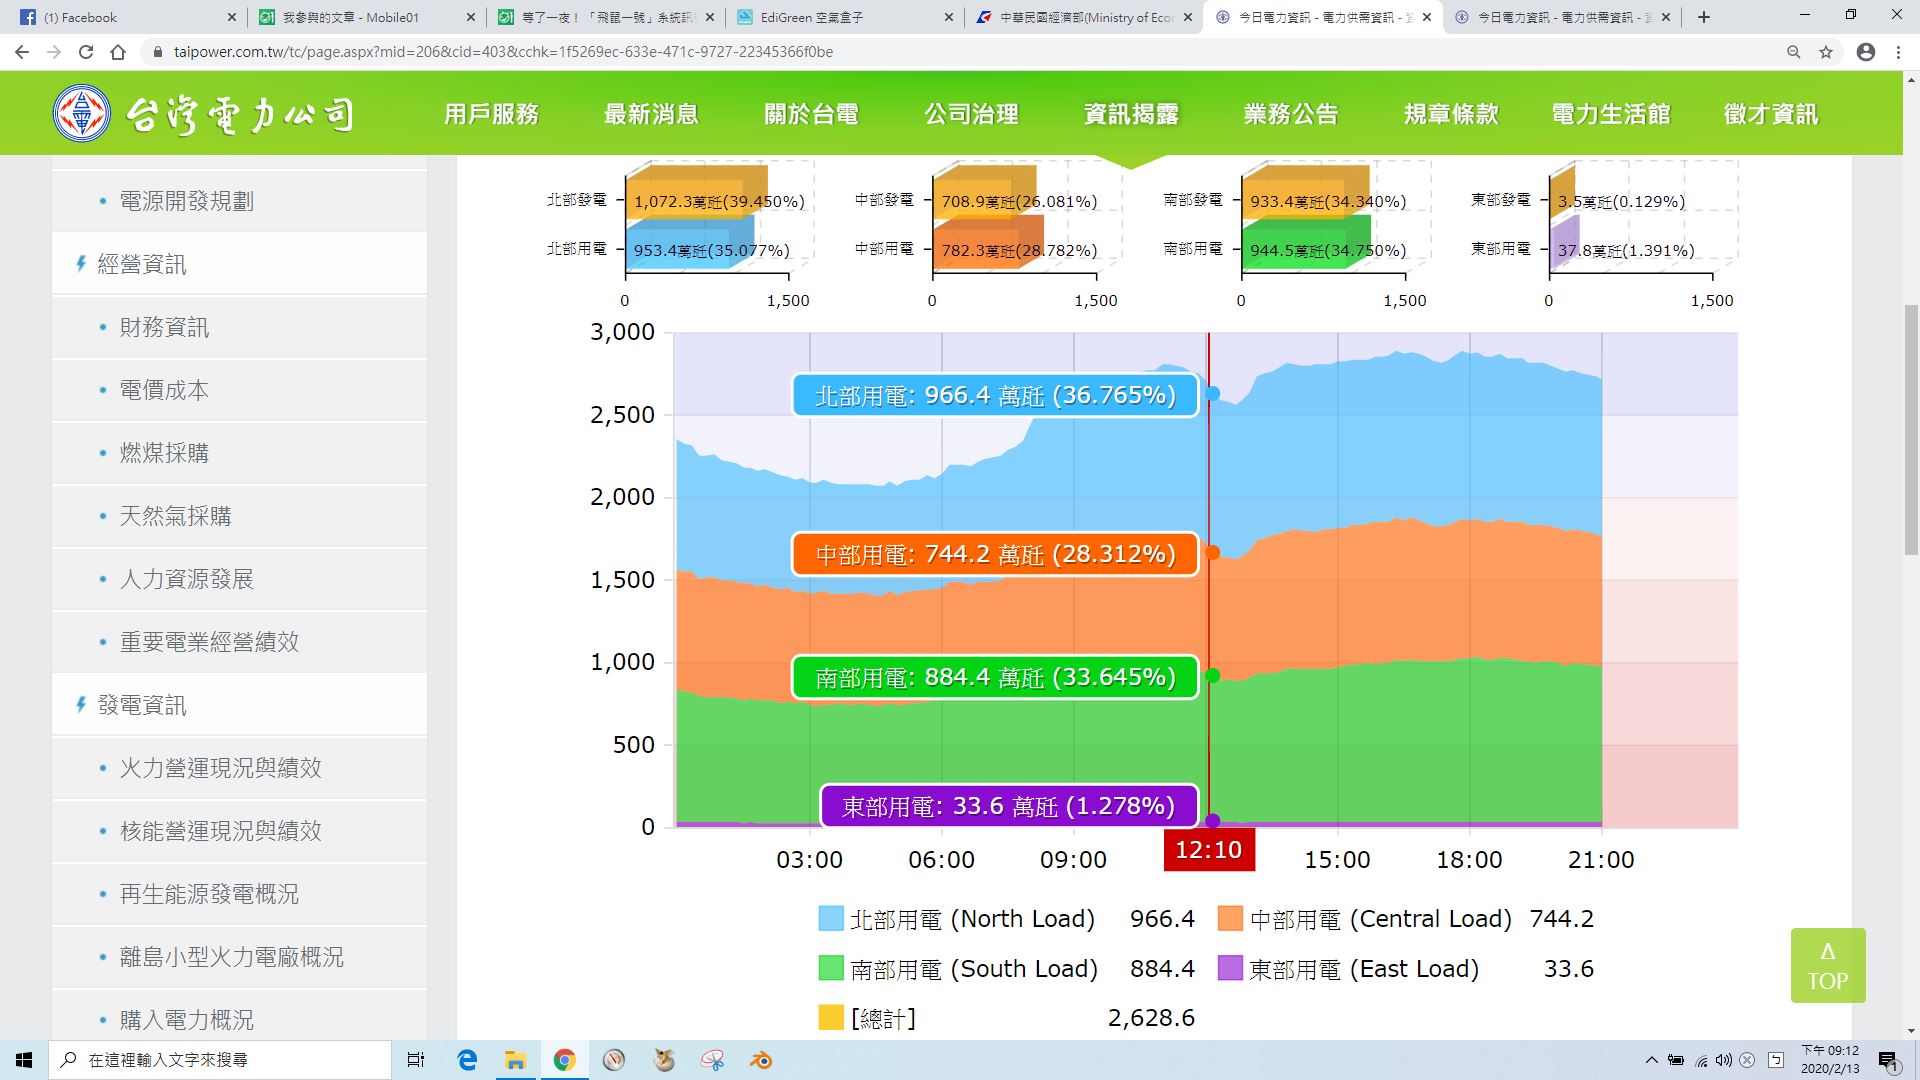Viewport: 1920px width, 1080px height.
Task: Toggle the East Load legend swatch
Action: 1231,968
